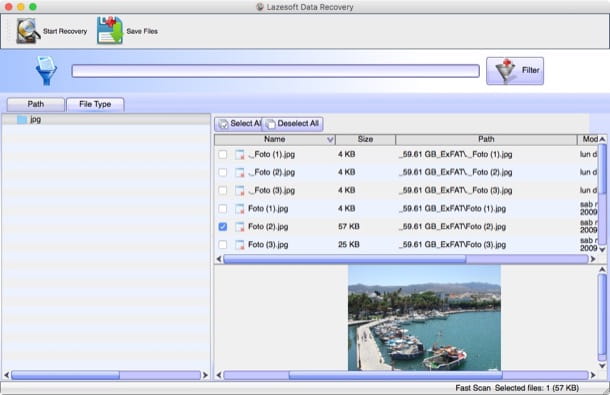The height and width of the screenshot is (395, 610).
Task: Click file icon of _Foto (3).jpg
Action: coord(240,190)
